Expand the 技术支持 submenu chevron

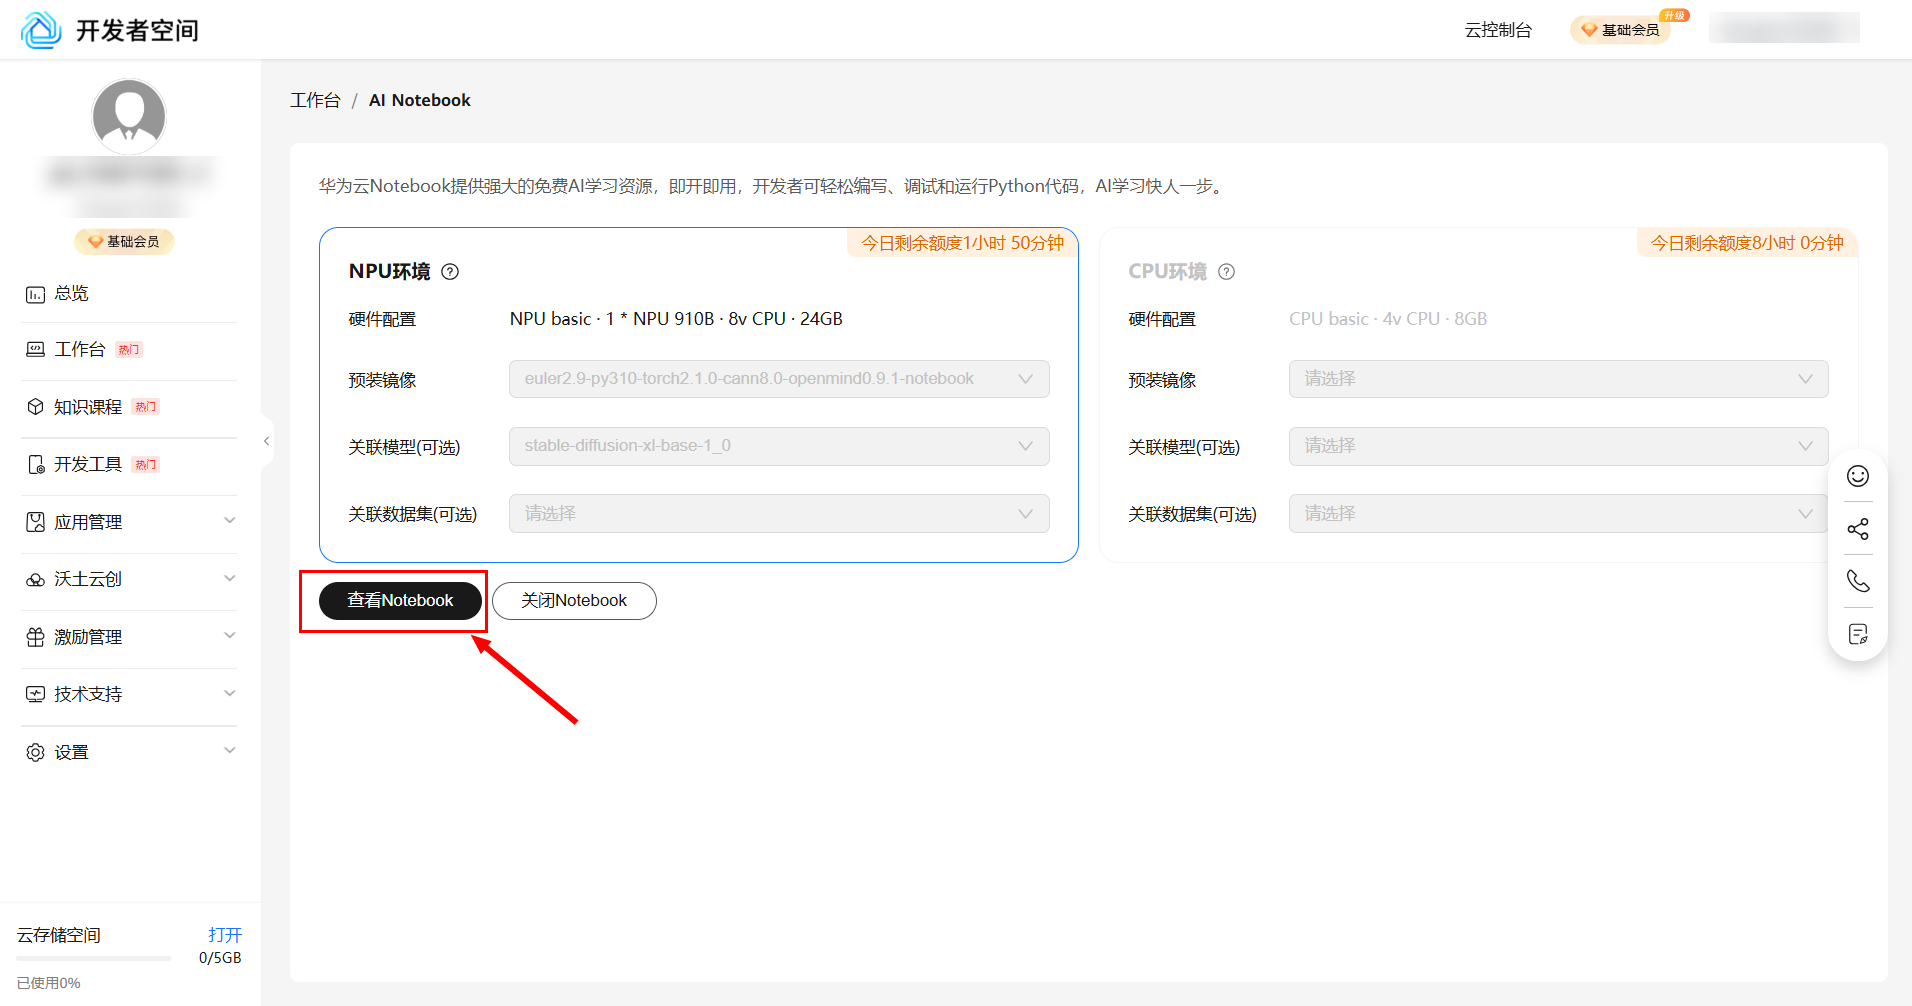tap(230, 693)
